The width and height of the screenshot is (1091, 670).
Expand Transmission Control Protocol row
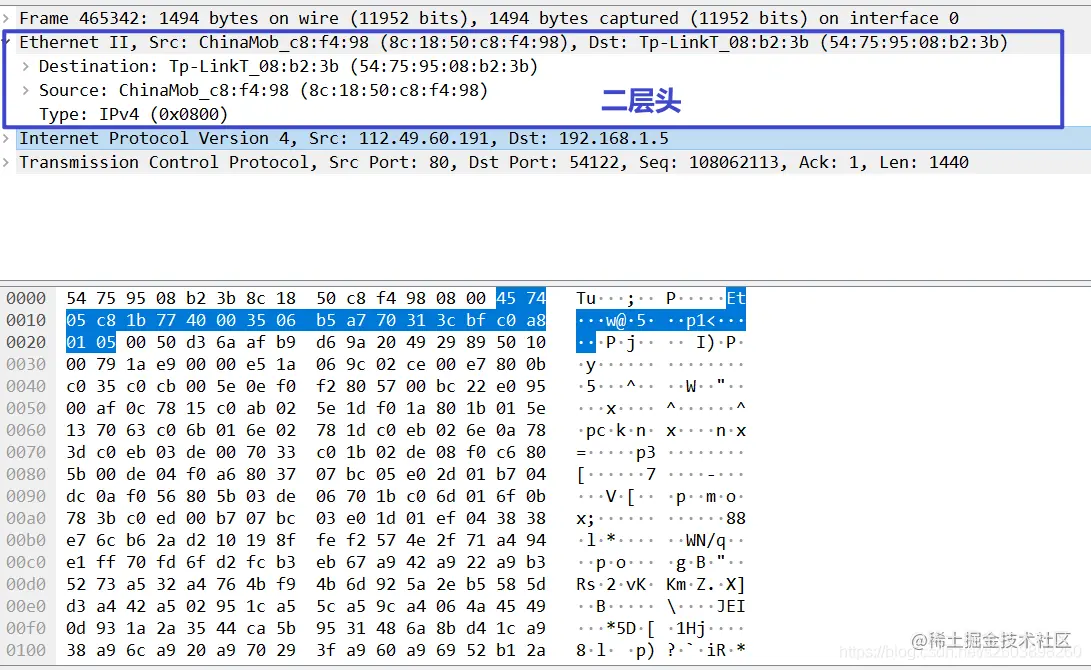point(6,163)
